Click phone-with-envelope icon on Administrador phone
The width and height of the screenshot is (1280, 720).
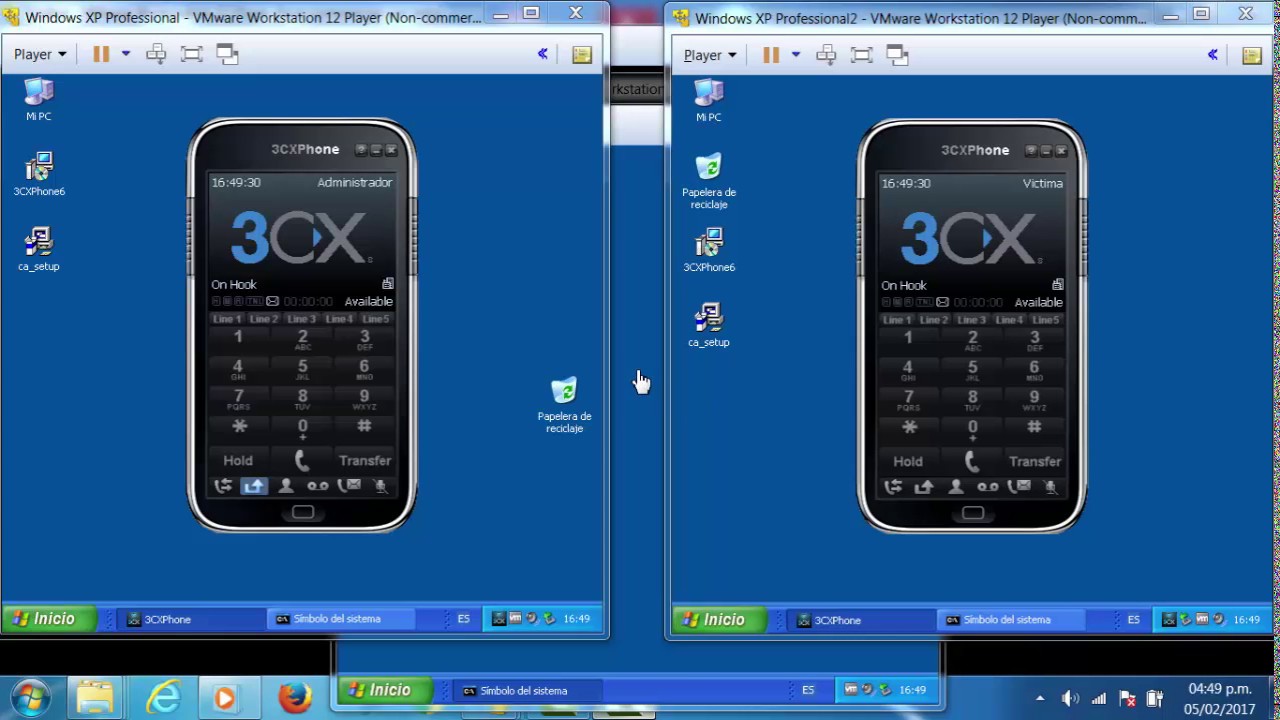click(349, 486)
